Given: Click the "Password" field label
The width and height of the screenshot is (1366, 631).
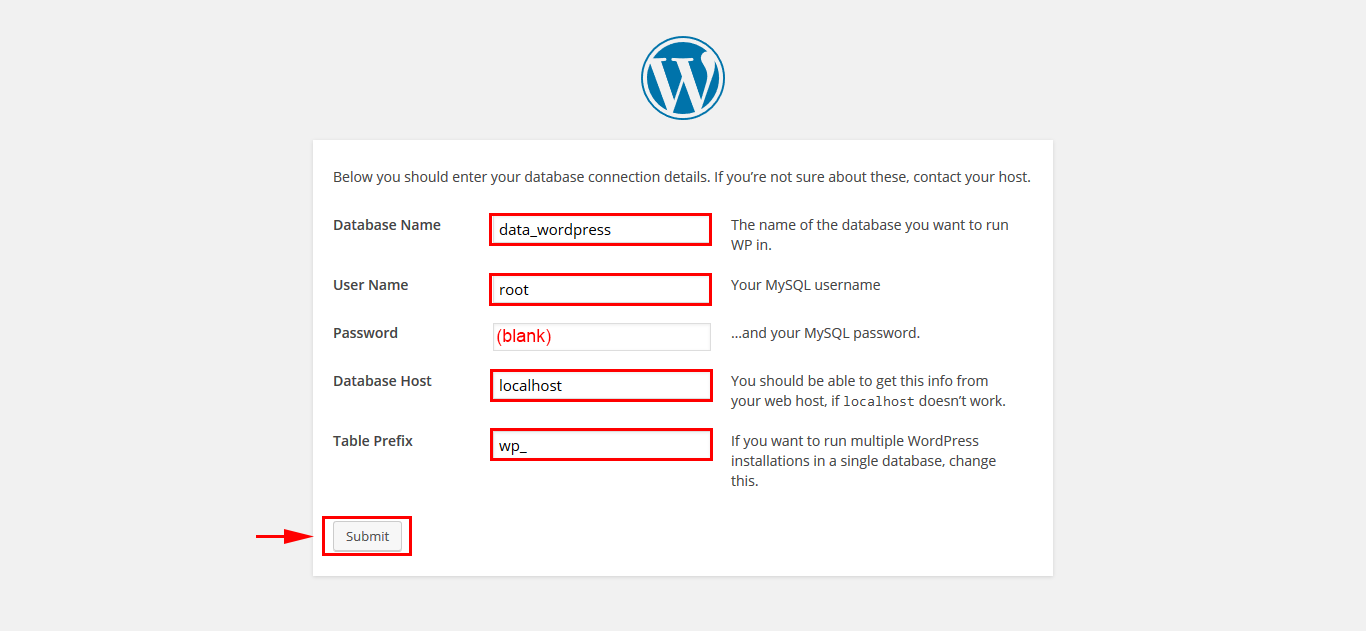Looking at the screenshot, I should point(365,333).
